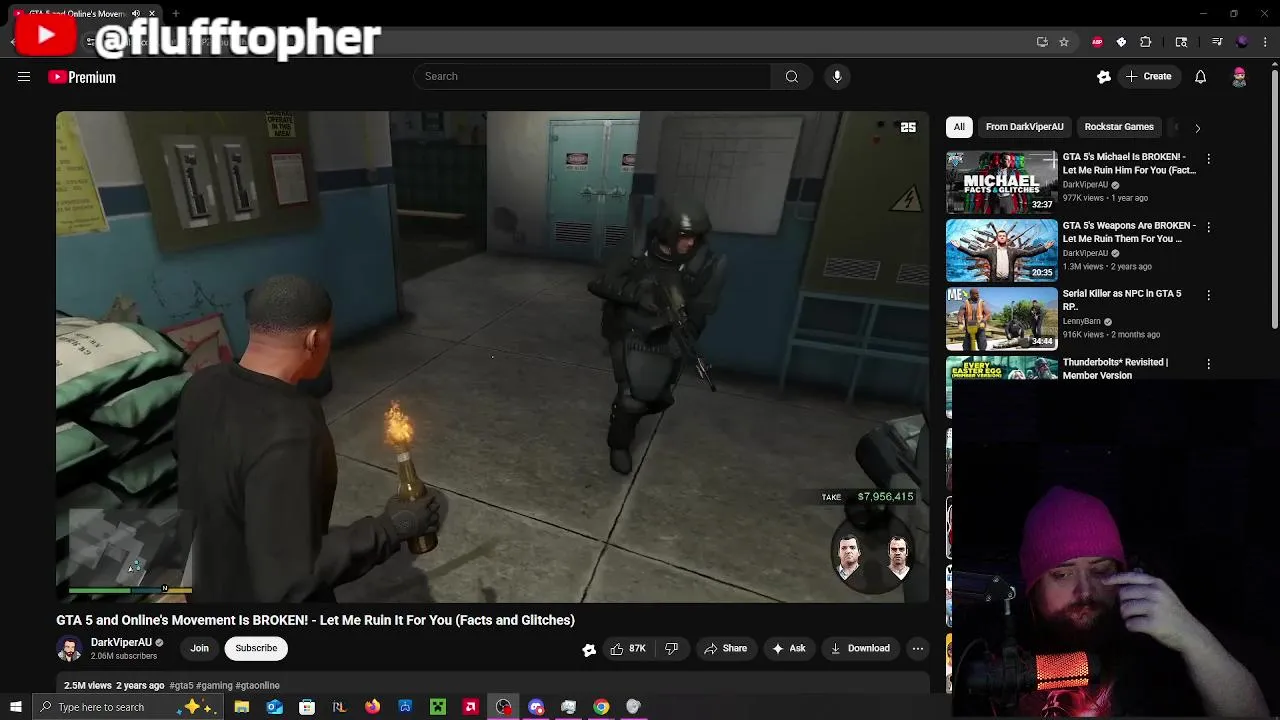1280x720 pixels.
Task: Open the #gaming hashtag link
Action: pos(214,686)
